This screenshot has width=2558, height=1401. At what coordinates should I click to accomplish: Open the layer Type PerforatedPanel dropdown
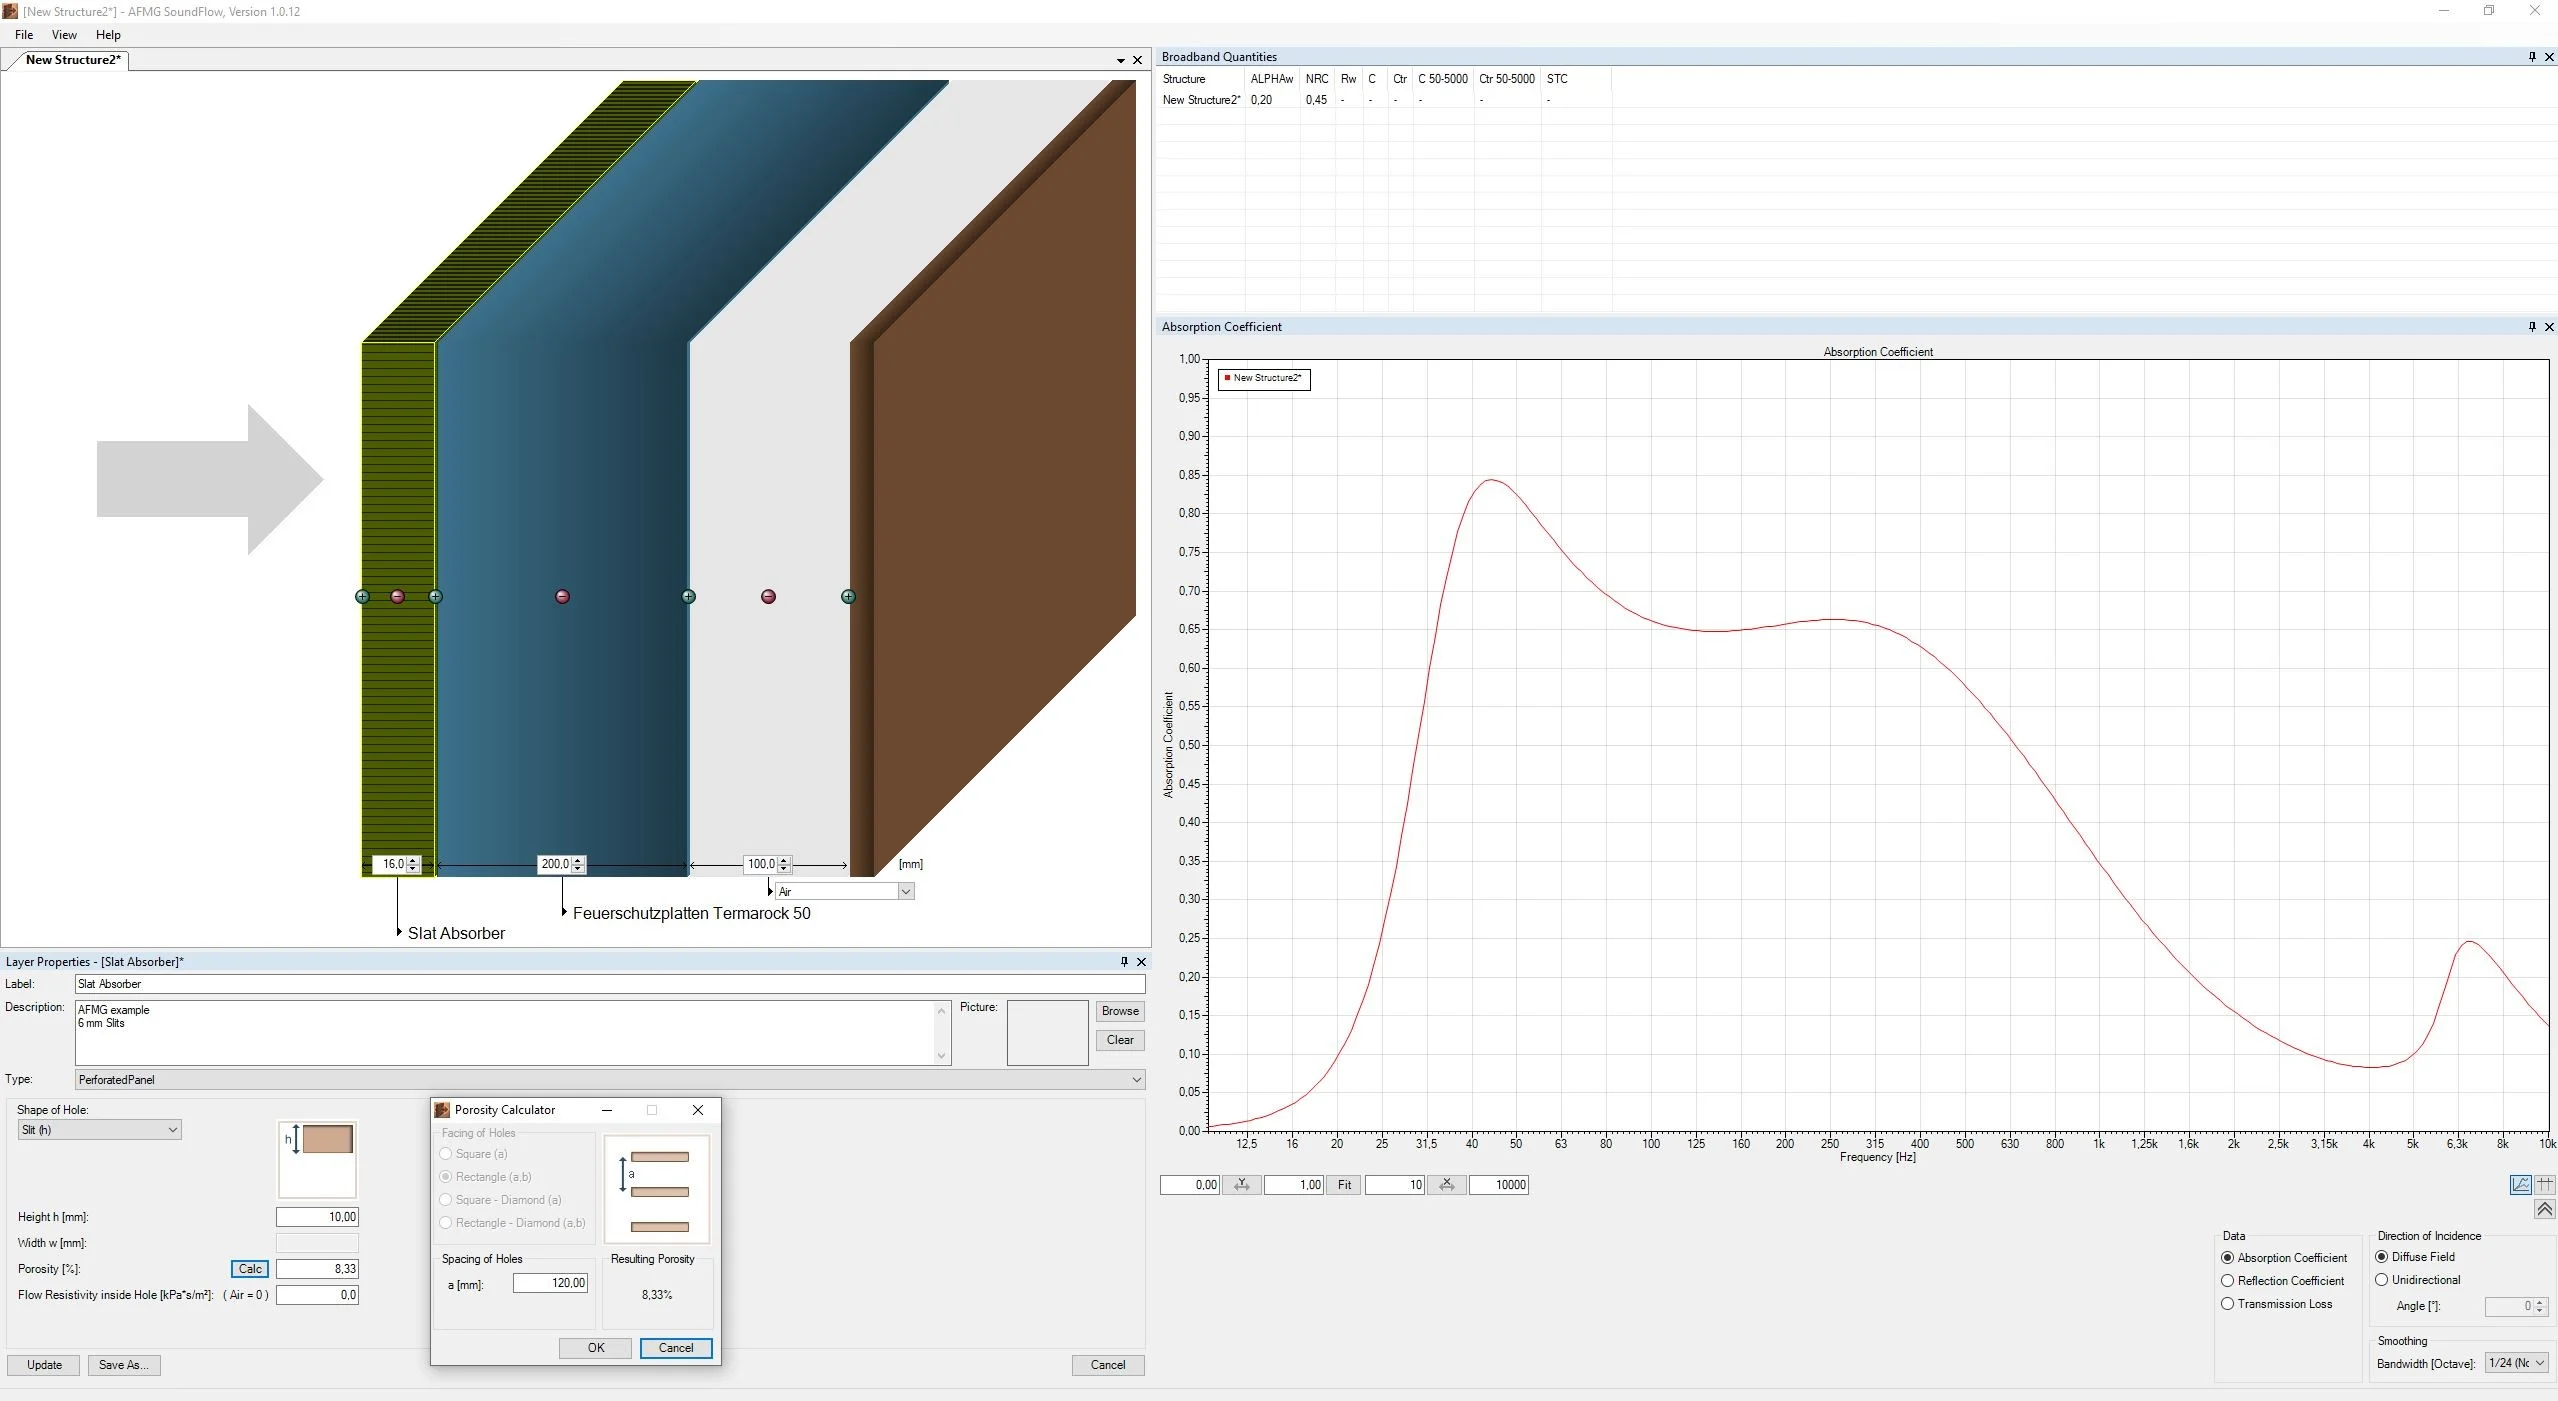(610, 1080)
